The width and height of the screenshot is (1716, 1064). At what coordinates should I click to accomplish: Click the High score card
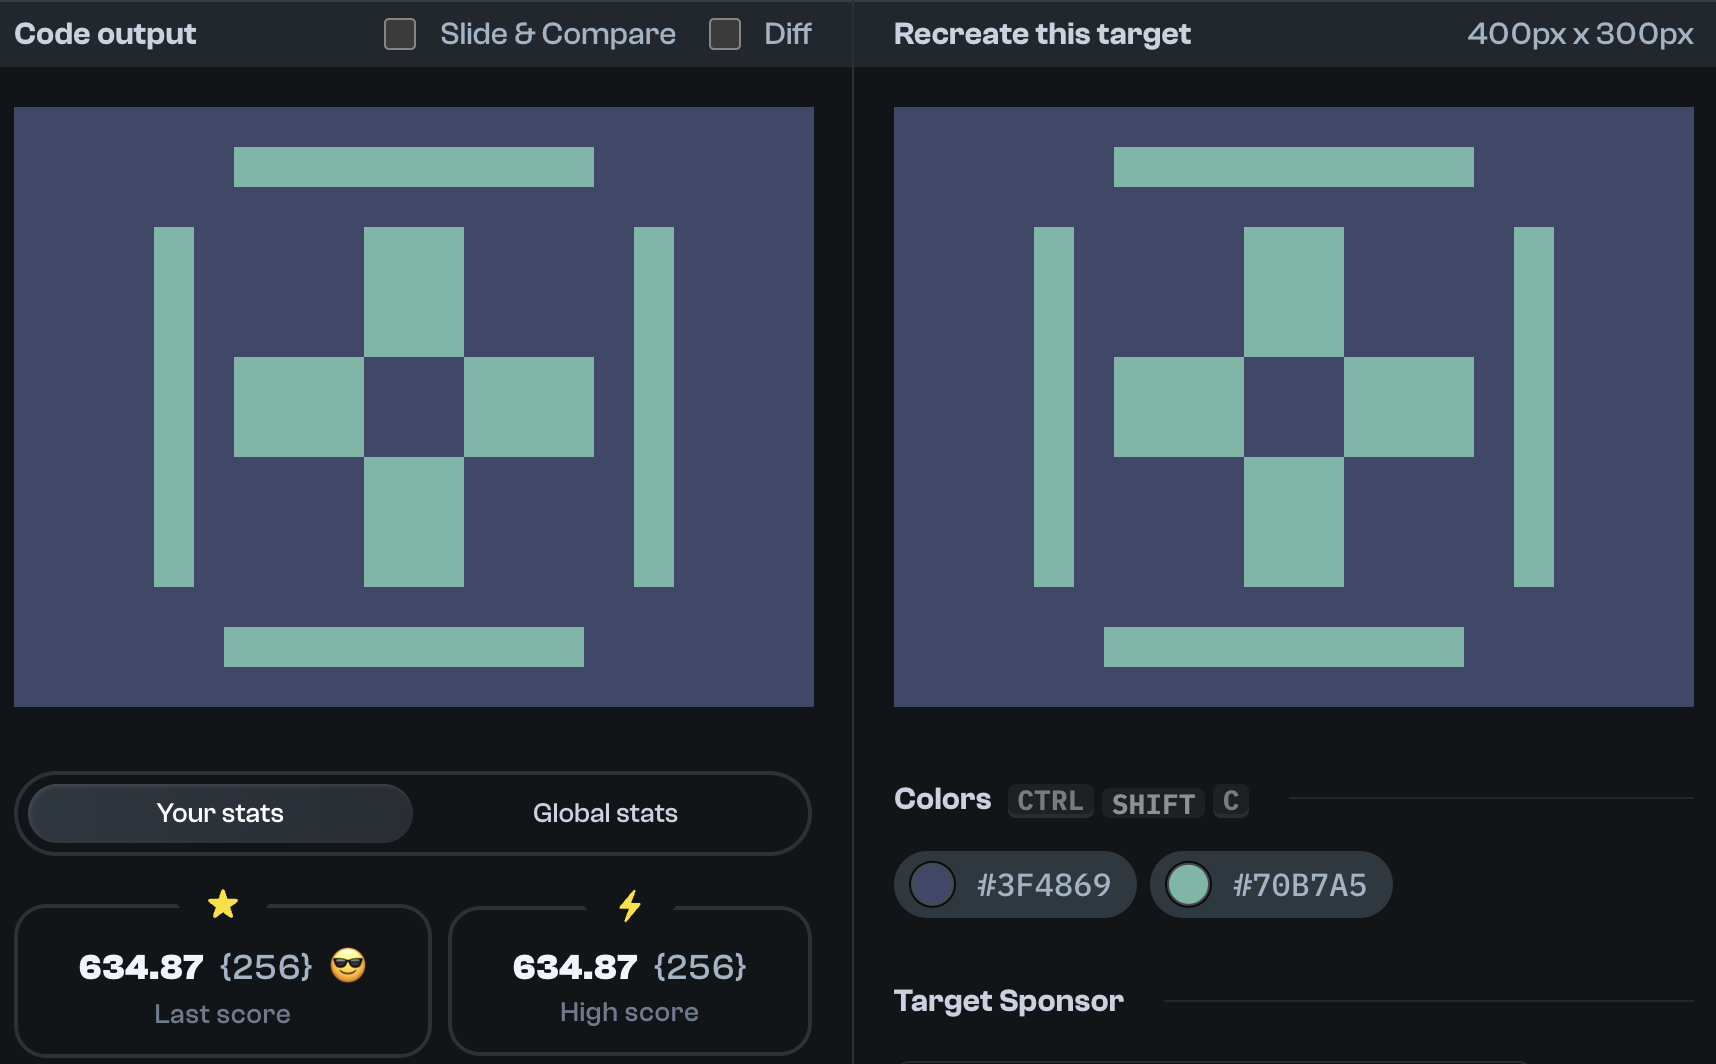[x=629, y=980]
